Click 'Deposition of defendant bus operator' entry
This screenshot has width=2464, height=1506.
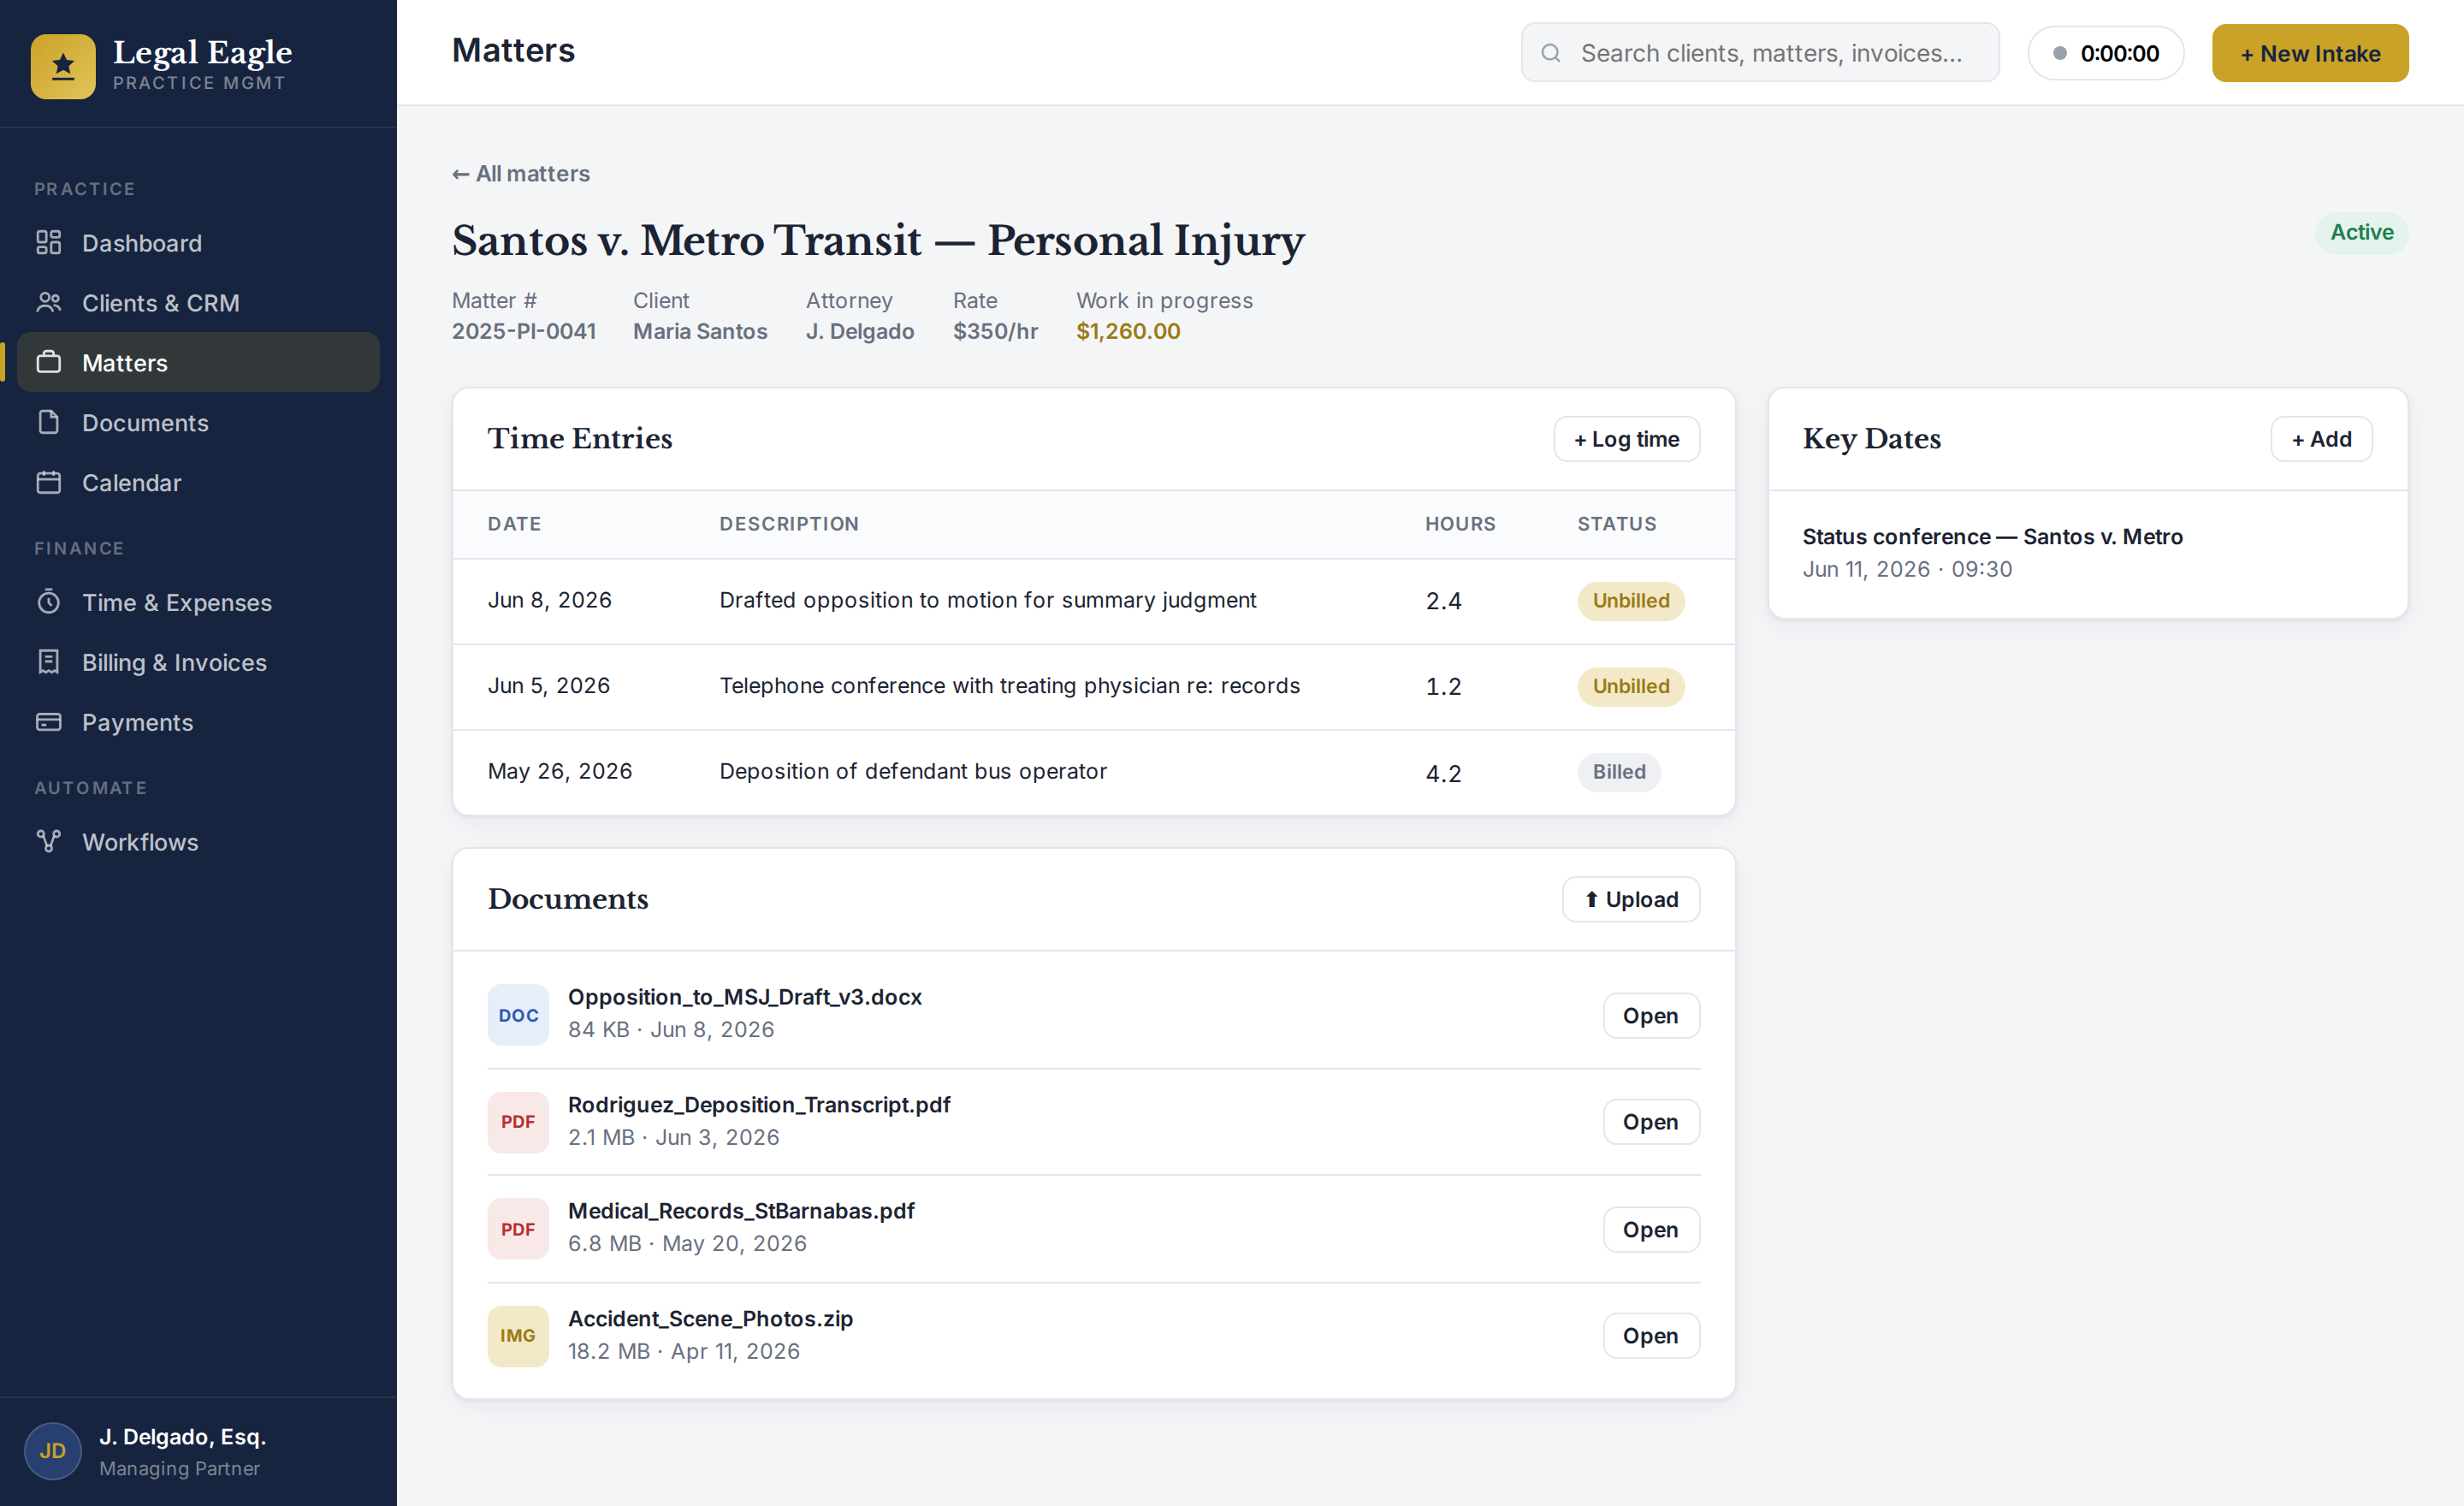(x=913, y=771)
